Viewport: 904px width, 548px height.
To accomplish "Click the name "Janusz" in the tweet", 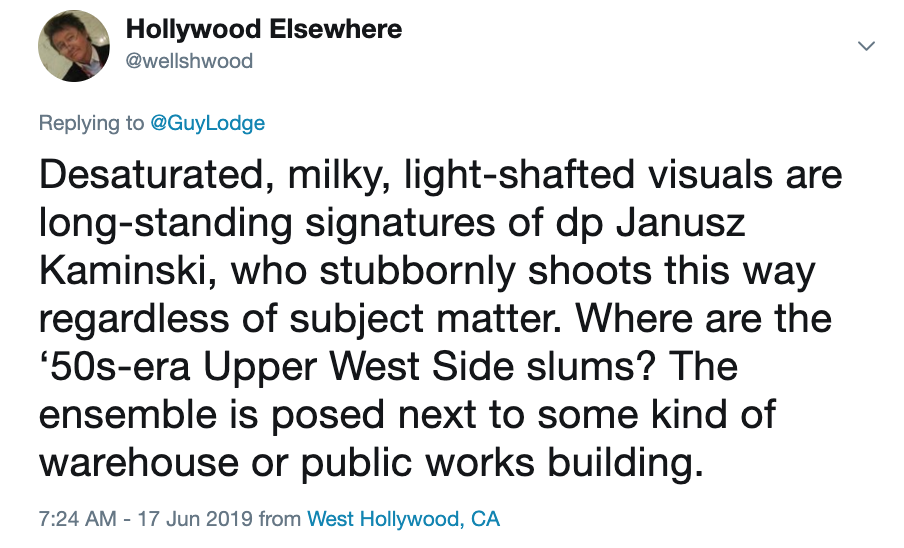I will [680, 222].
